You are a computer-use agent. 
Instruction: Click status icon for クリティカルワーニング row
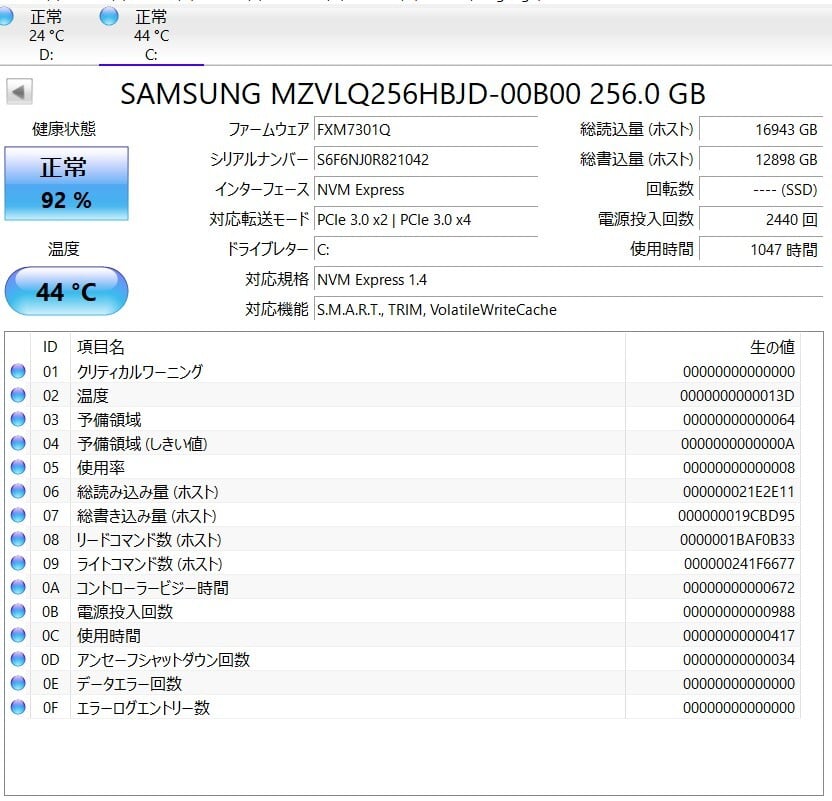(18, 372)
